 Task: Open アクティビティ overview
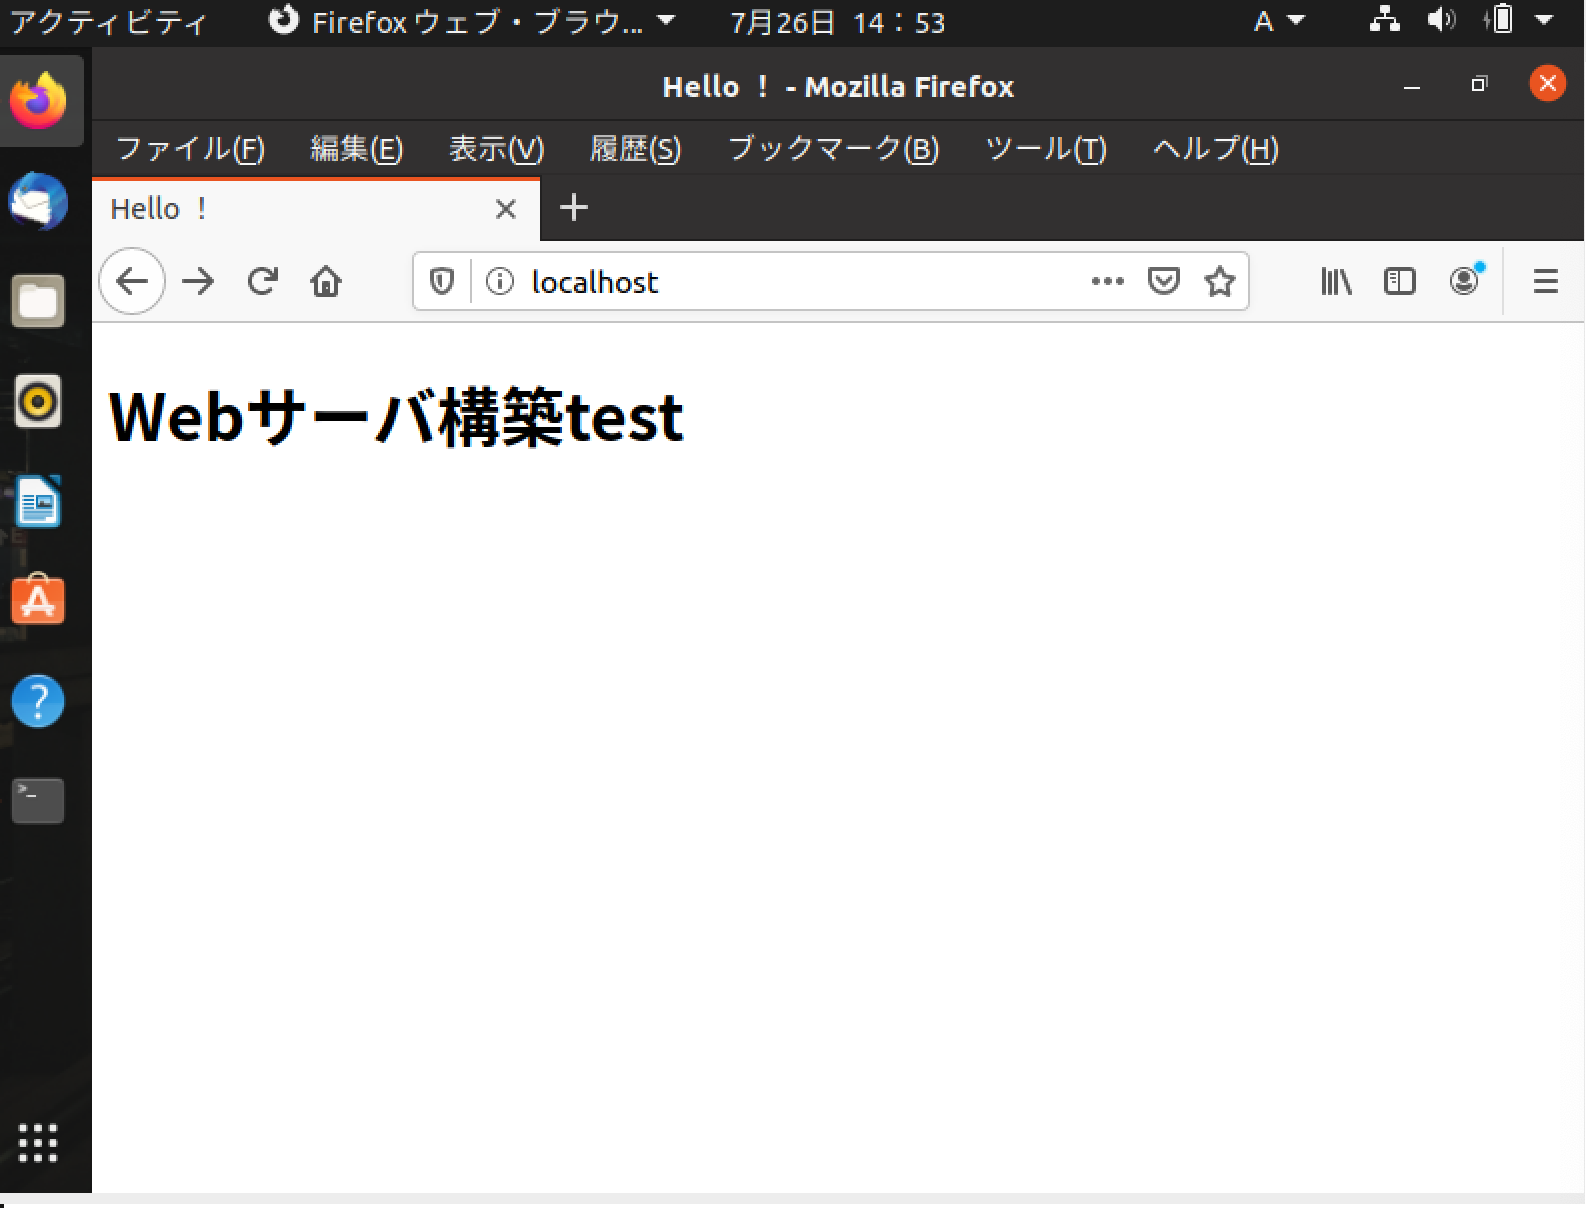pyautogui.click(x=108, y=22)
